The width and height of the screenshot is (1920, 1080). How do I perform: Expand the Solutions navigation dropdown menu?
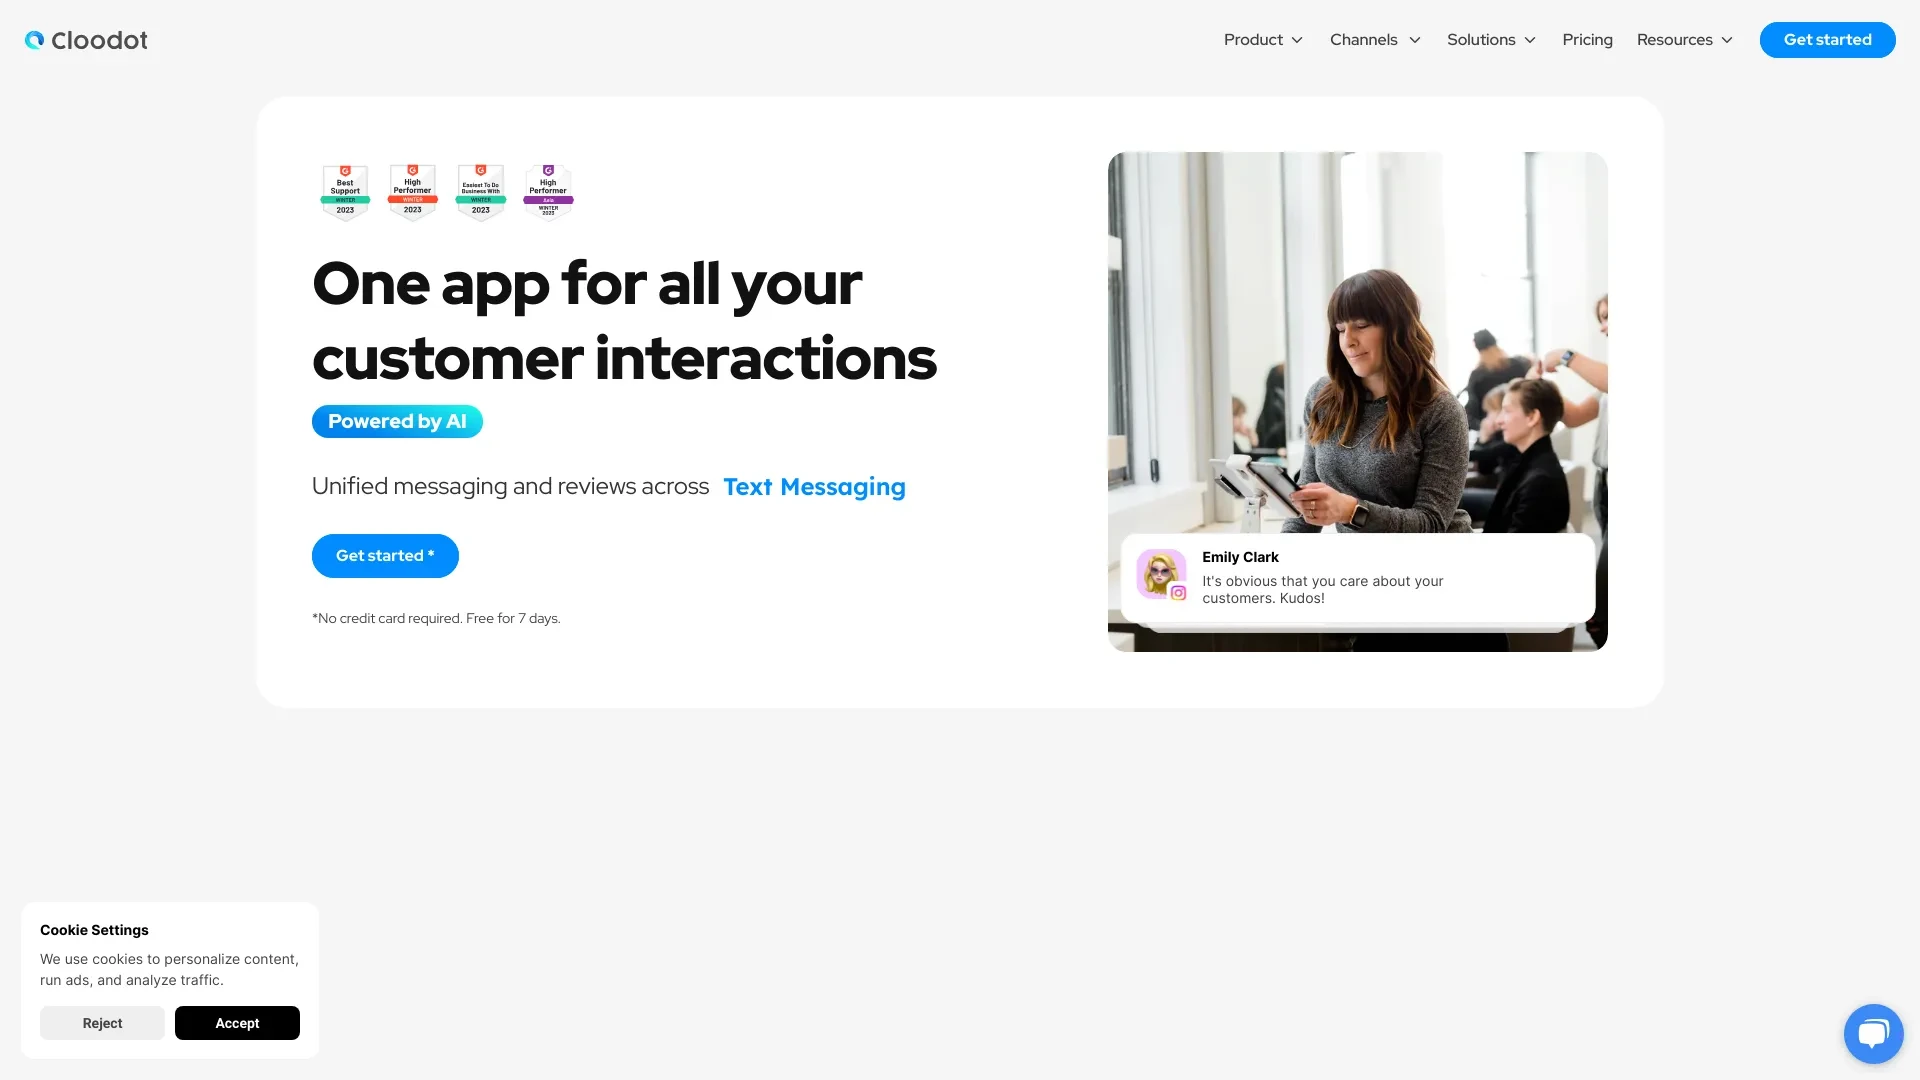1491,40
